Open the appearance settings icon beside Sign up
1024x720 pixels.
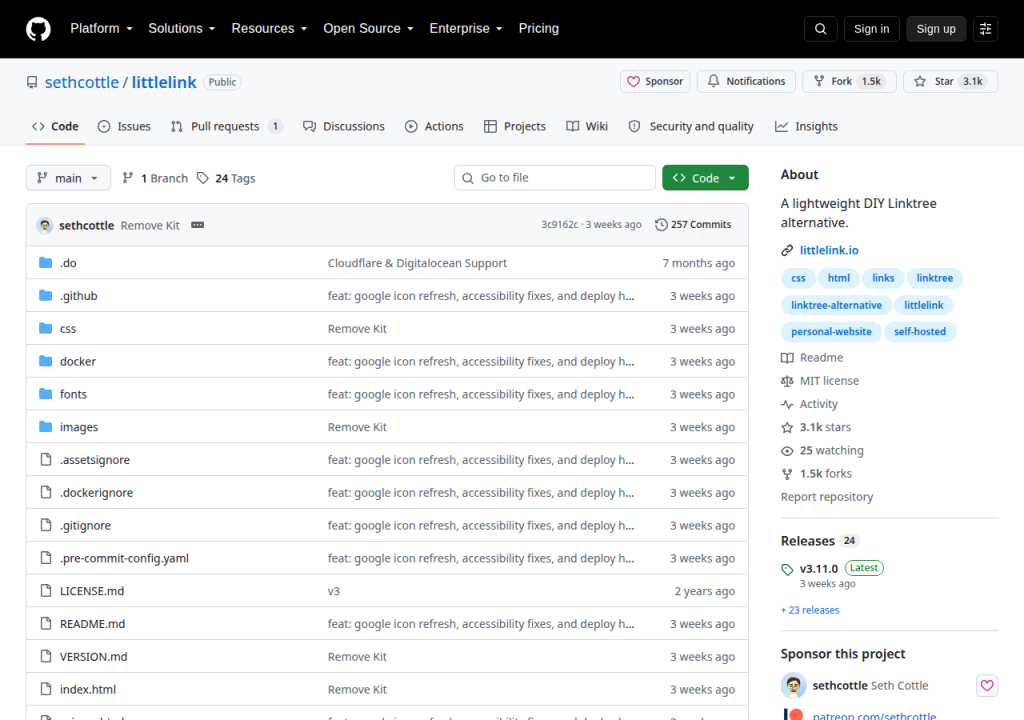pyautogui.click(x=985, y=29)
